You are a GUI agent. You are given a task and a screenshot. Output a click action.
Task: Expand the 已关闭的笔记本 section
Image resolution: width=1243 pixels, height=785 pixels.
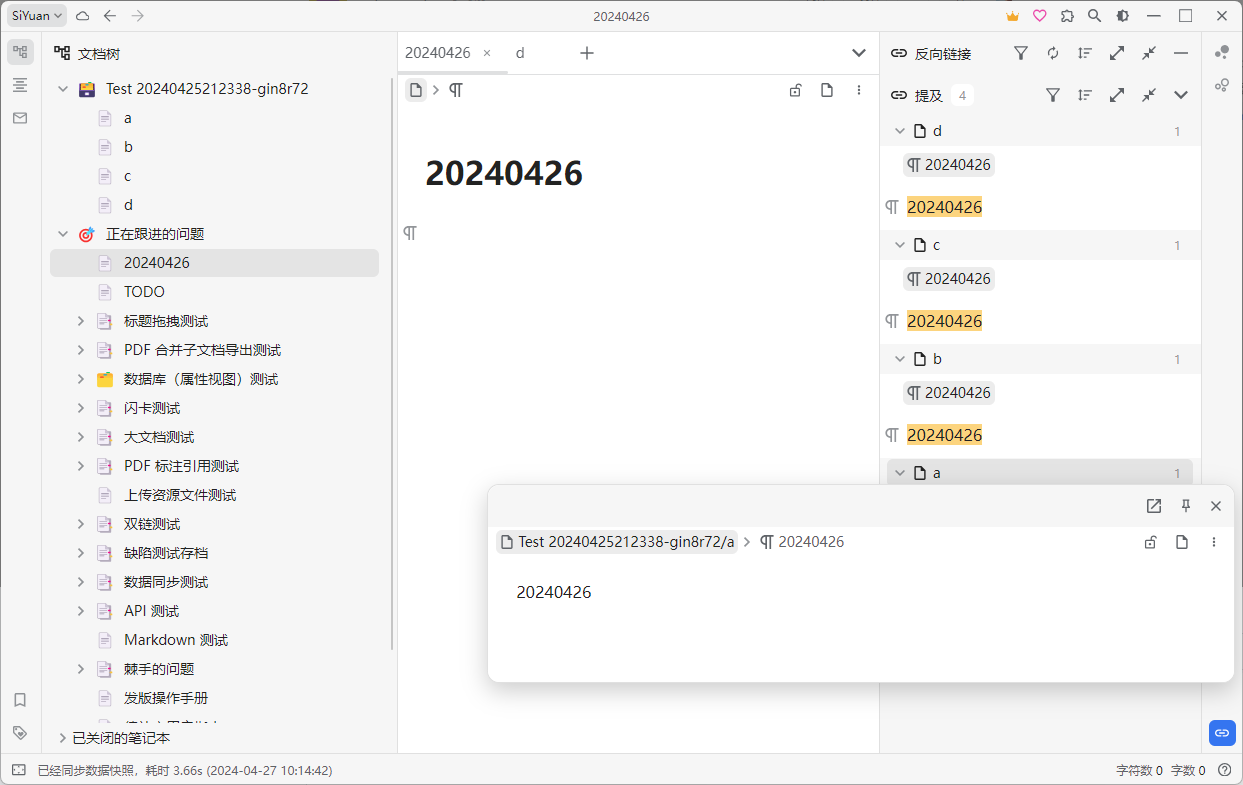click(x=63, y=738)
